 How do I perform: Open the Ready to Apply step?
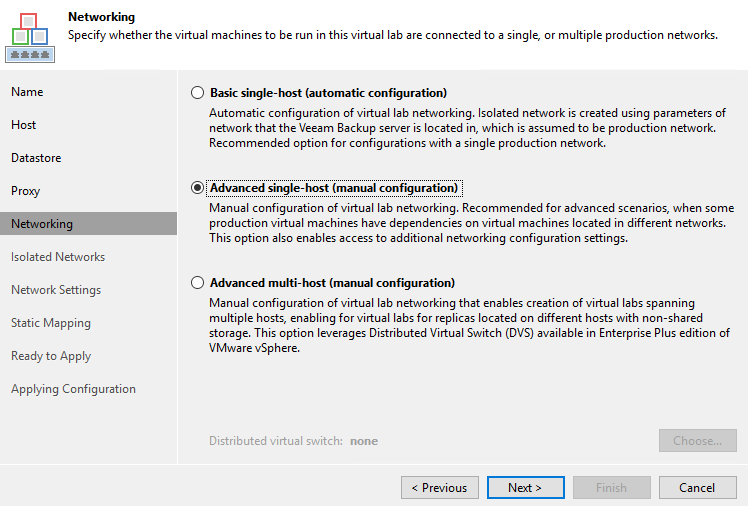51,356
